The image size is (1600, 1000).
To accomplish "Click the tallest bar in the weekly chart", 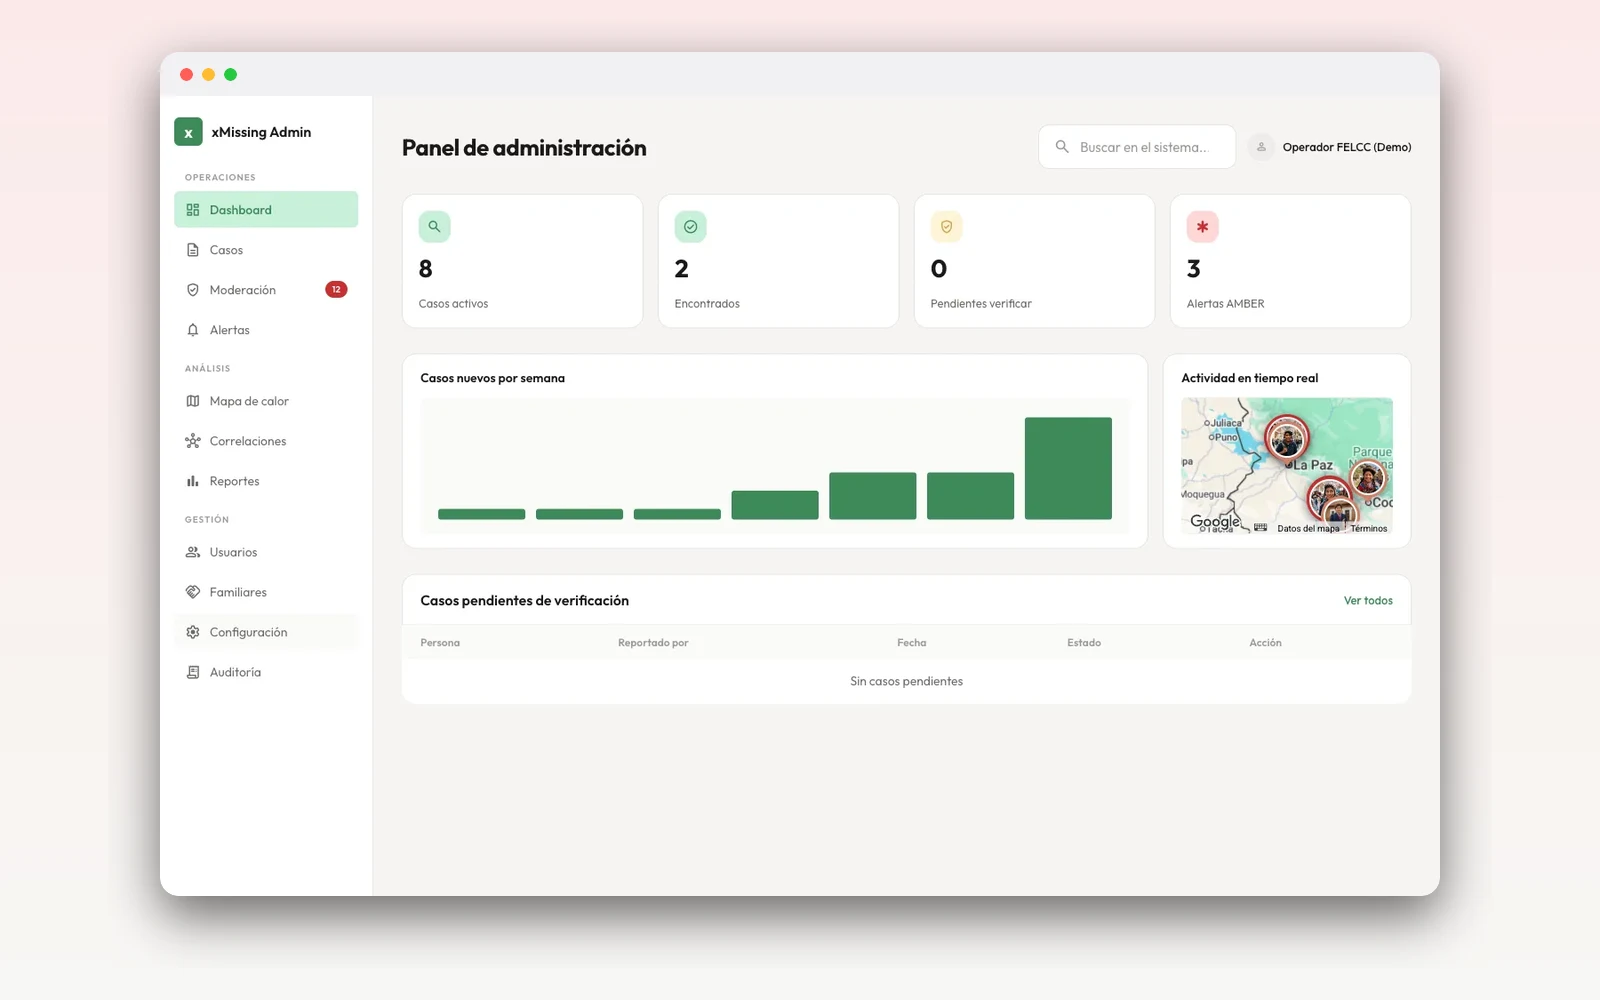I will (1068, 468).
